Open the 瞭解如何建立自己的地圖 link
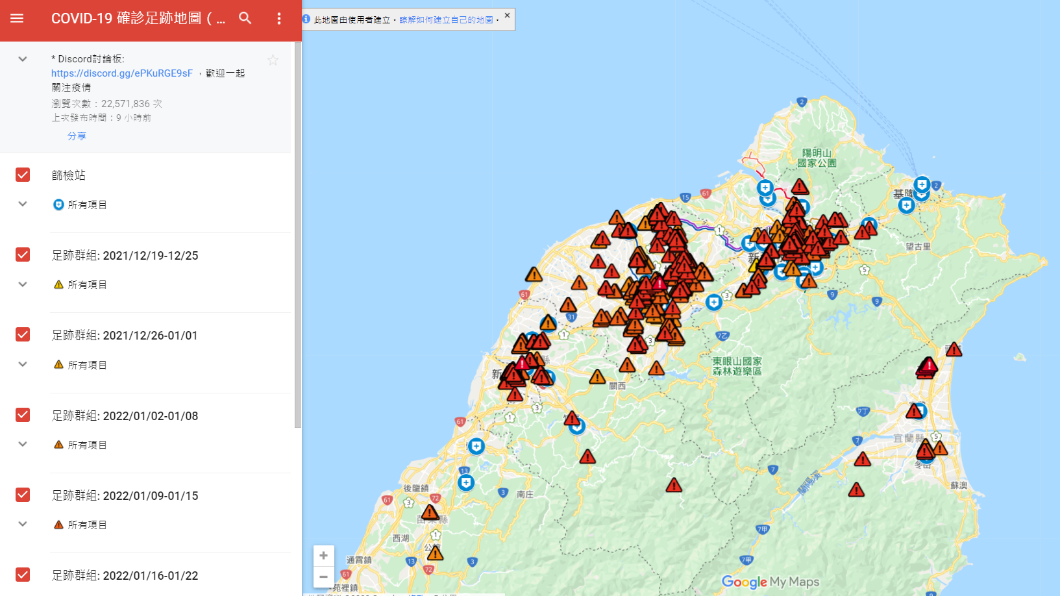Image resolution: width=1060 pixels, height=596 pixels. pyautogui.click(x=446, y=20)
